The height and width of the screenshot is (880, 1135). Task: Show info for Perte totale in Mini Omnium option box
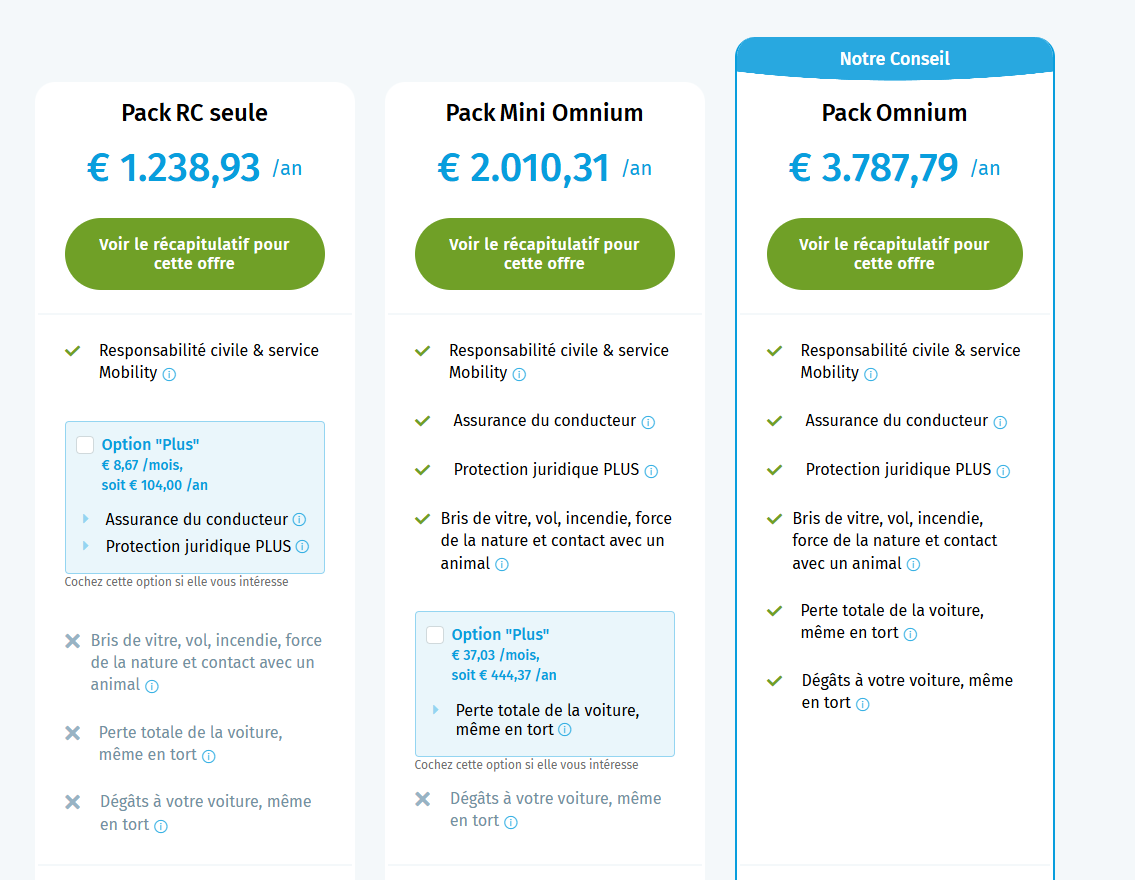[x=565, y=729]
